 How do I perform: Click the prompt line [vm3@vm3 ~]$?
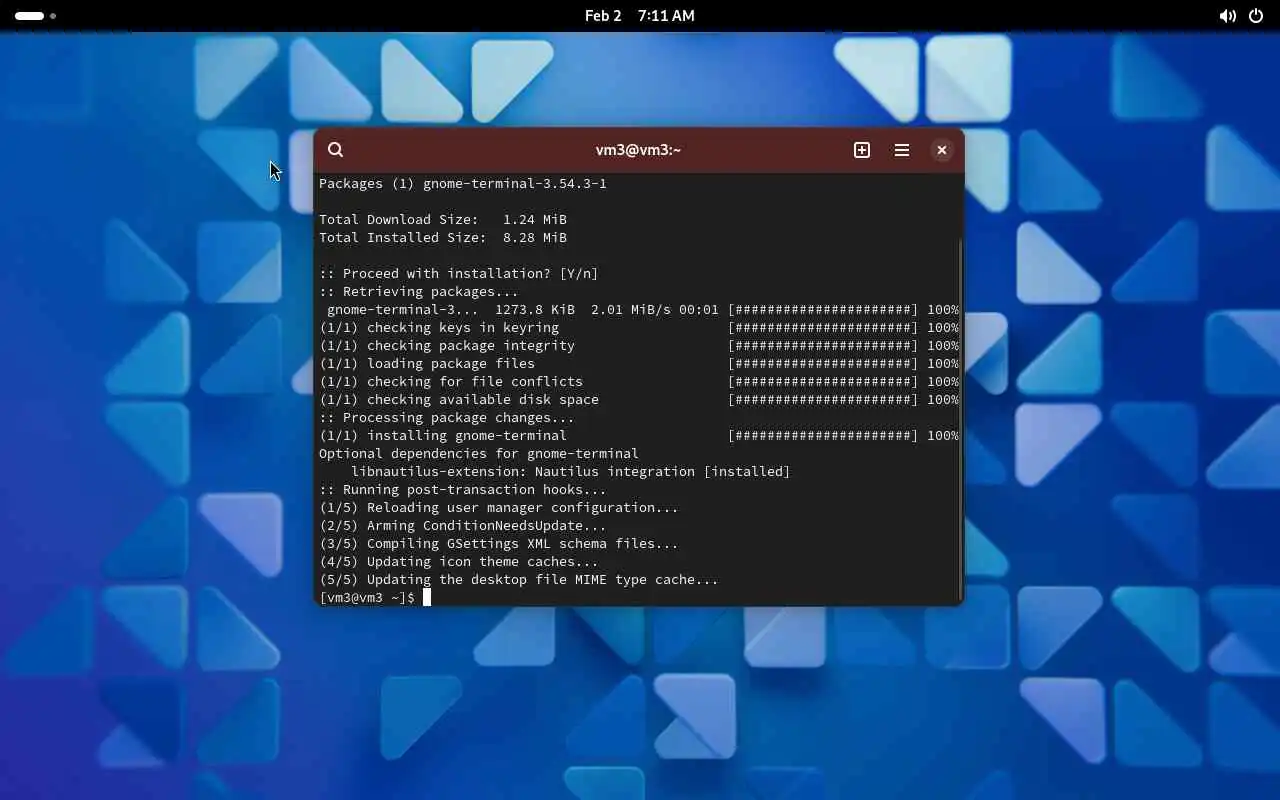[367, 597]
